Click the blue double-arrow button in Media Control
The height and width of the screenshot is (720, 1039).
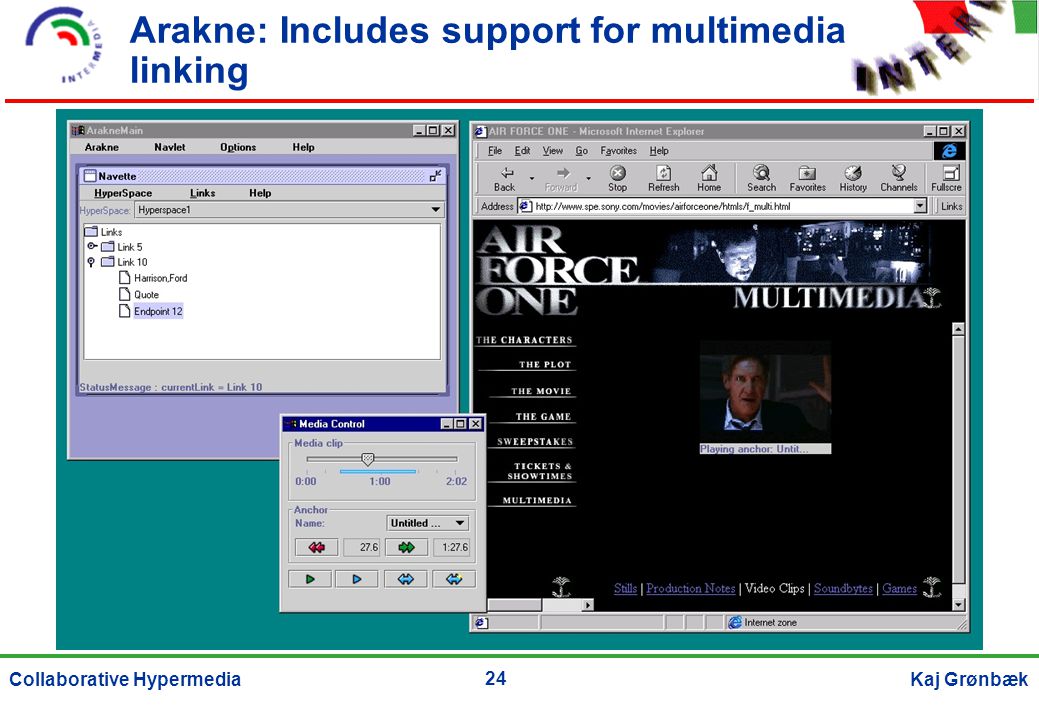pyautogui.click(x=406, y=579)
